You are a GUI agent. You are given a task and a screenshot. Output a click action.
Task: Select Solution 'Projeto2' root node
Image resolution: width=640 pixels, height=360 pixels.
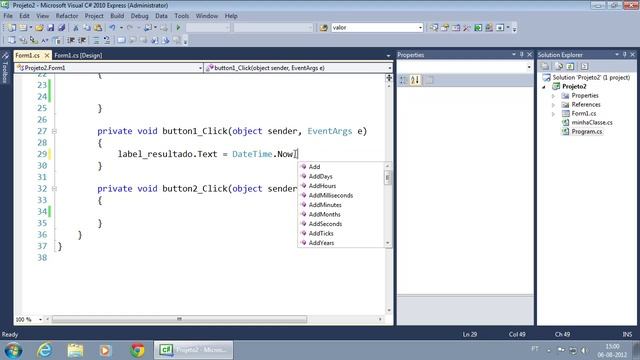click(591, 78)
